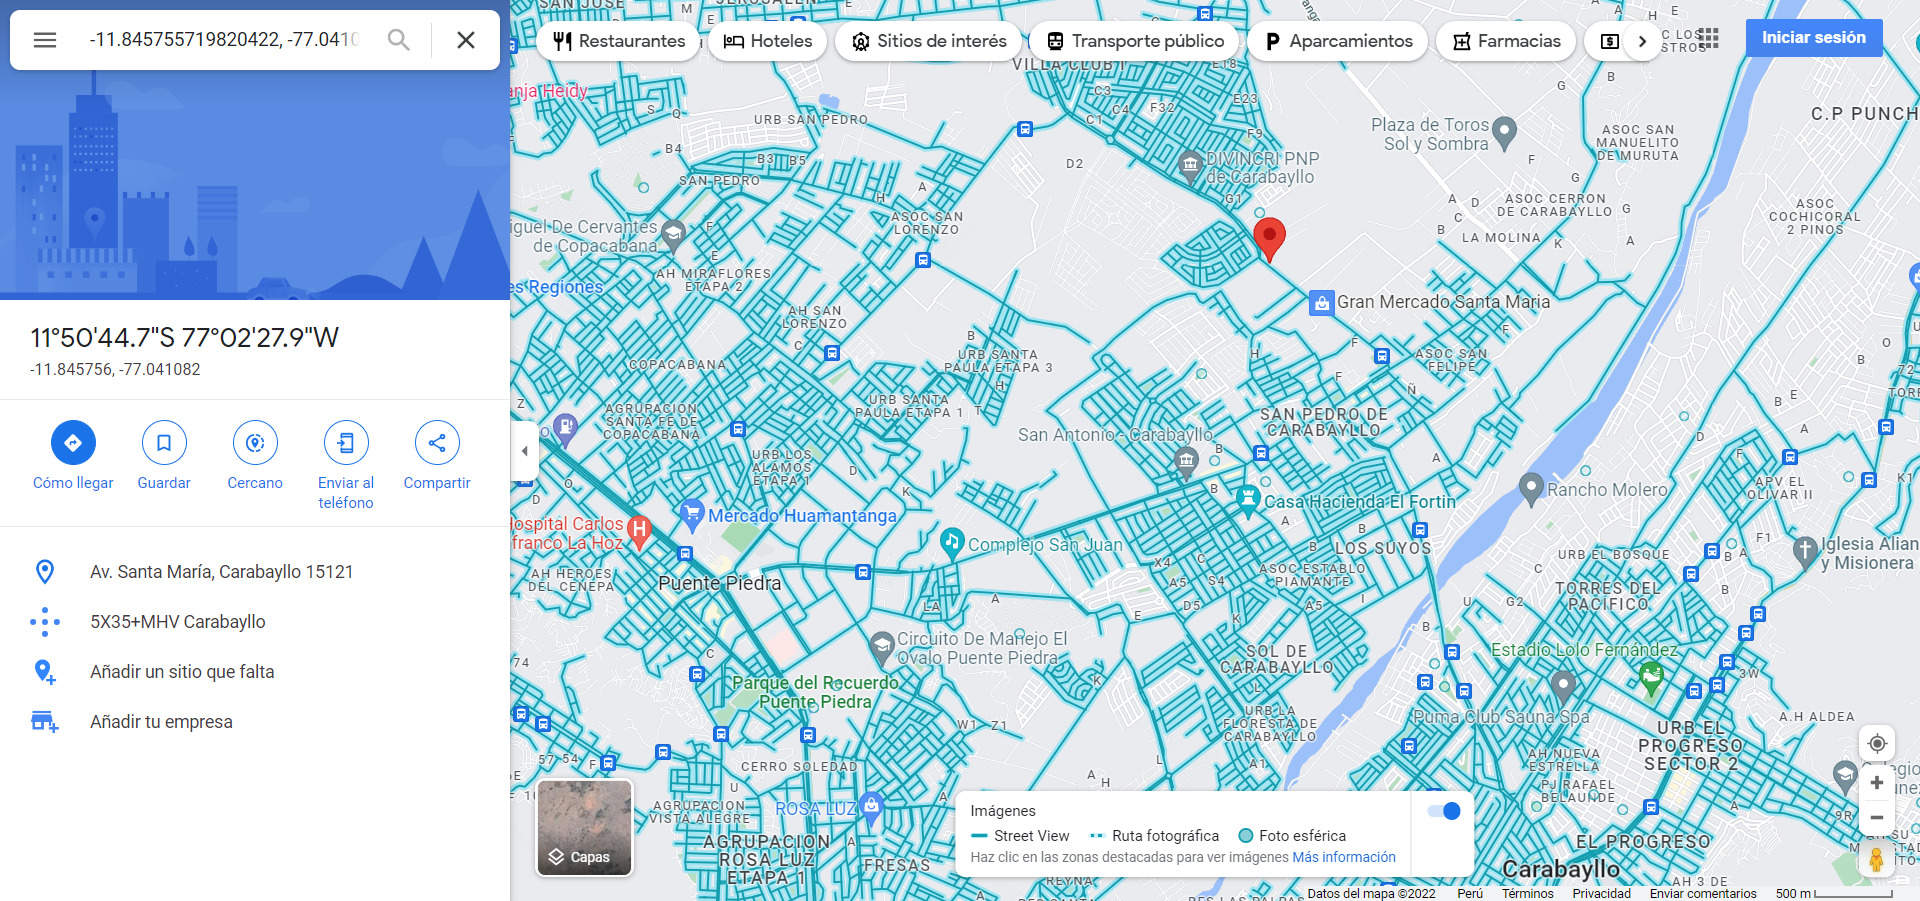Click the Casa Hacienda El Fortin marker

point(1247,499)
